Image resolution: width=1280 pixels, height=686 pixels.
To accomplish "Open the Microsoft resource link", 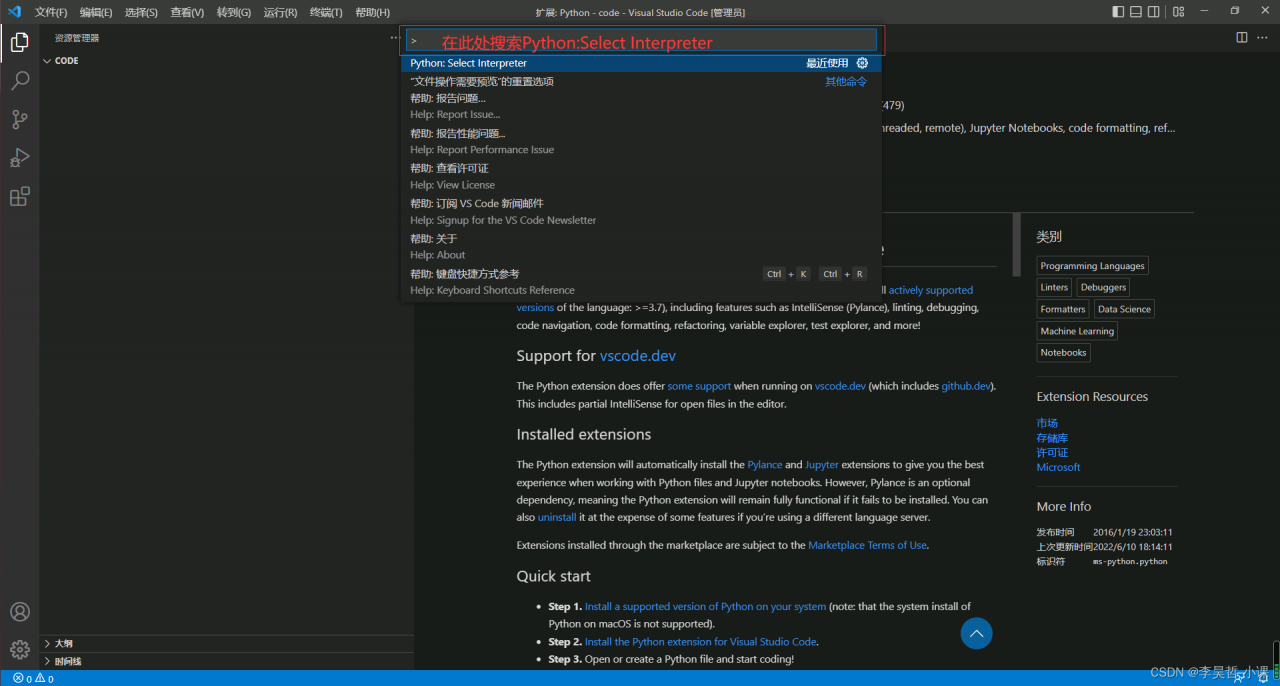I will coord(1059,467).
